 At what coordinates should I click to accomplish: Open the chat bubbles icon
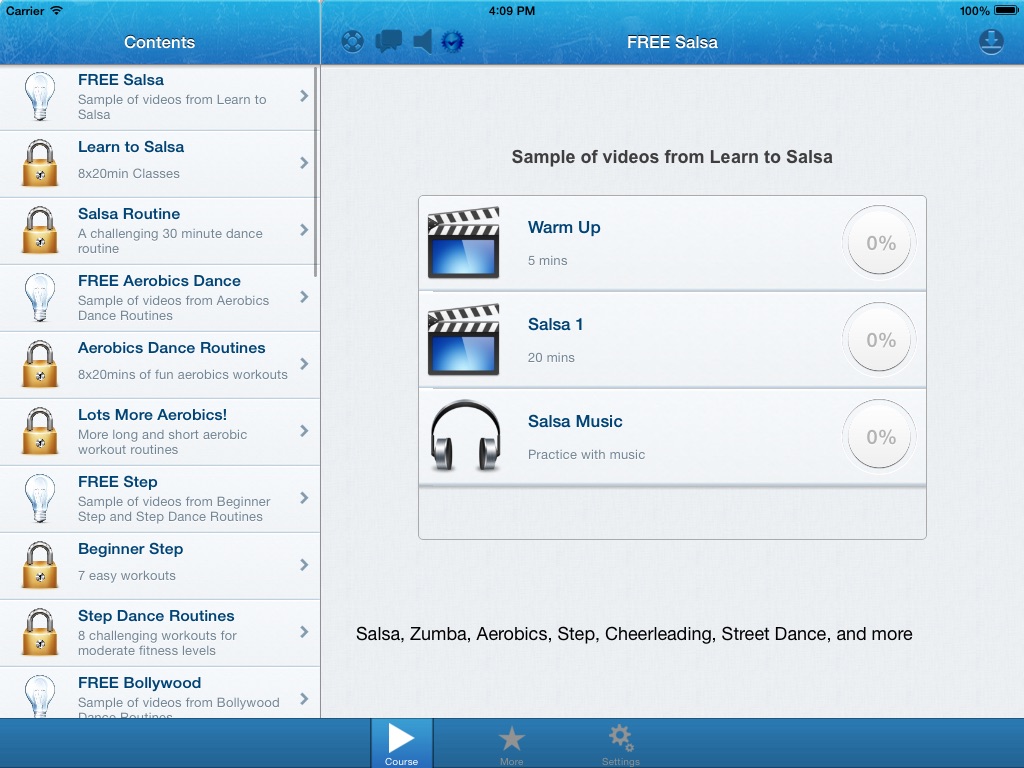click(388, 42)
